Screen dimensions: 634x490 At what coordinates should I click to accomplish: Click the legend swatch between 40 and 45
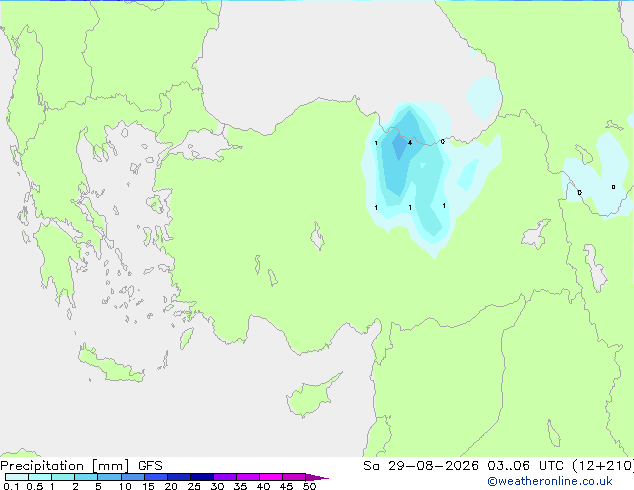(271, 477)
